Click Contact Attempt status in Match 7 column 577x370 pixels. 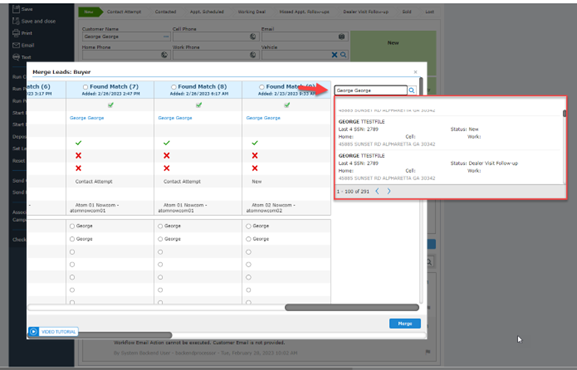(94, 182)
